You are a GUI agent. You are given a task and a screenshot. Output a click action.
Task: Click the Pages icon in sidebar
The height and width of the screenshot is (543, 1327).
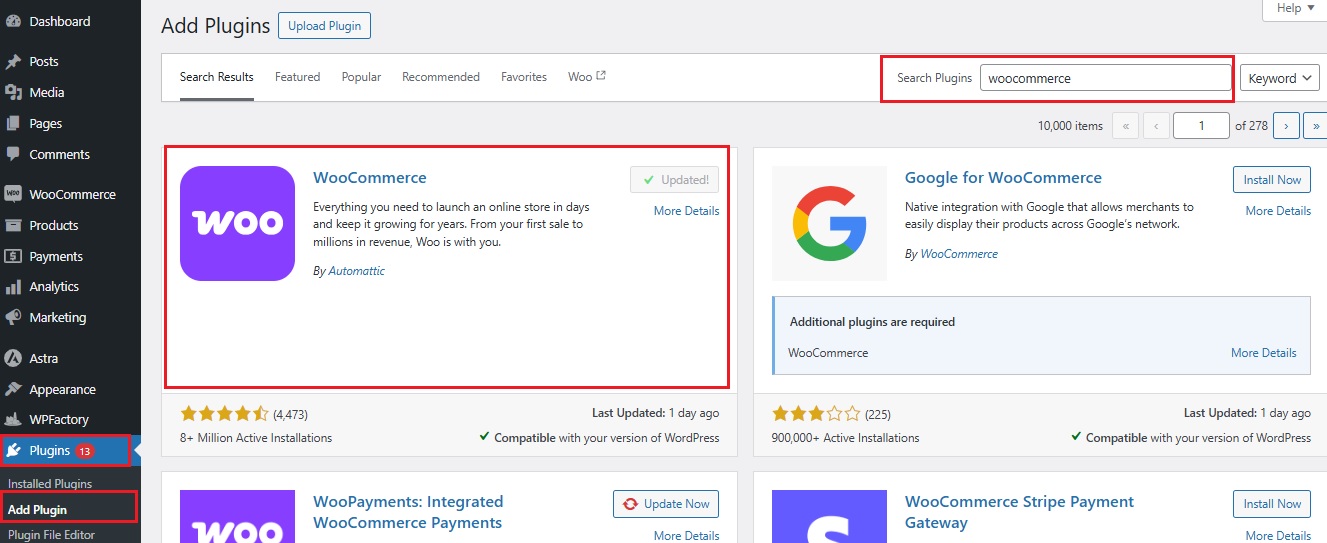[13, 123]
